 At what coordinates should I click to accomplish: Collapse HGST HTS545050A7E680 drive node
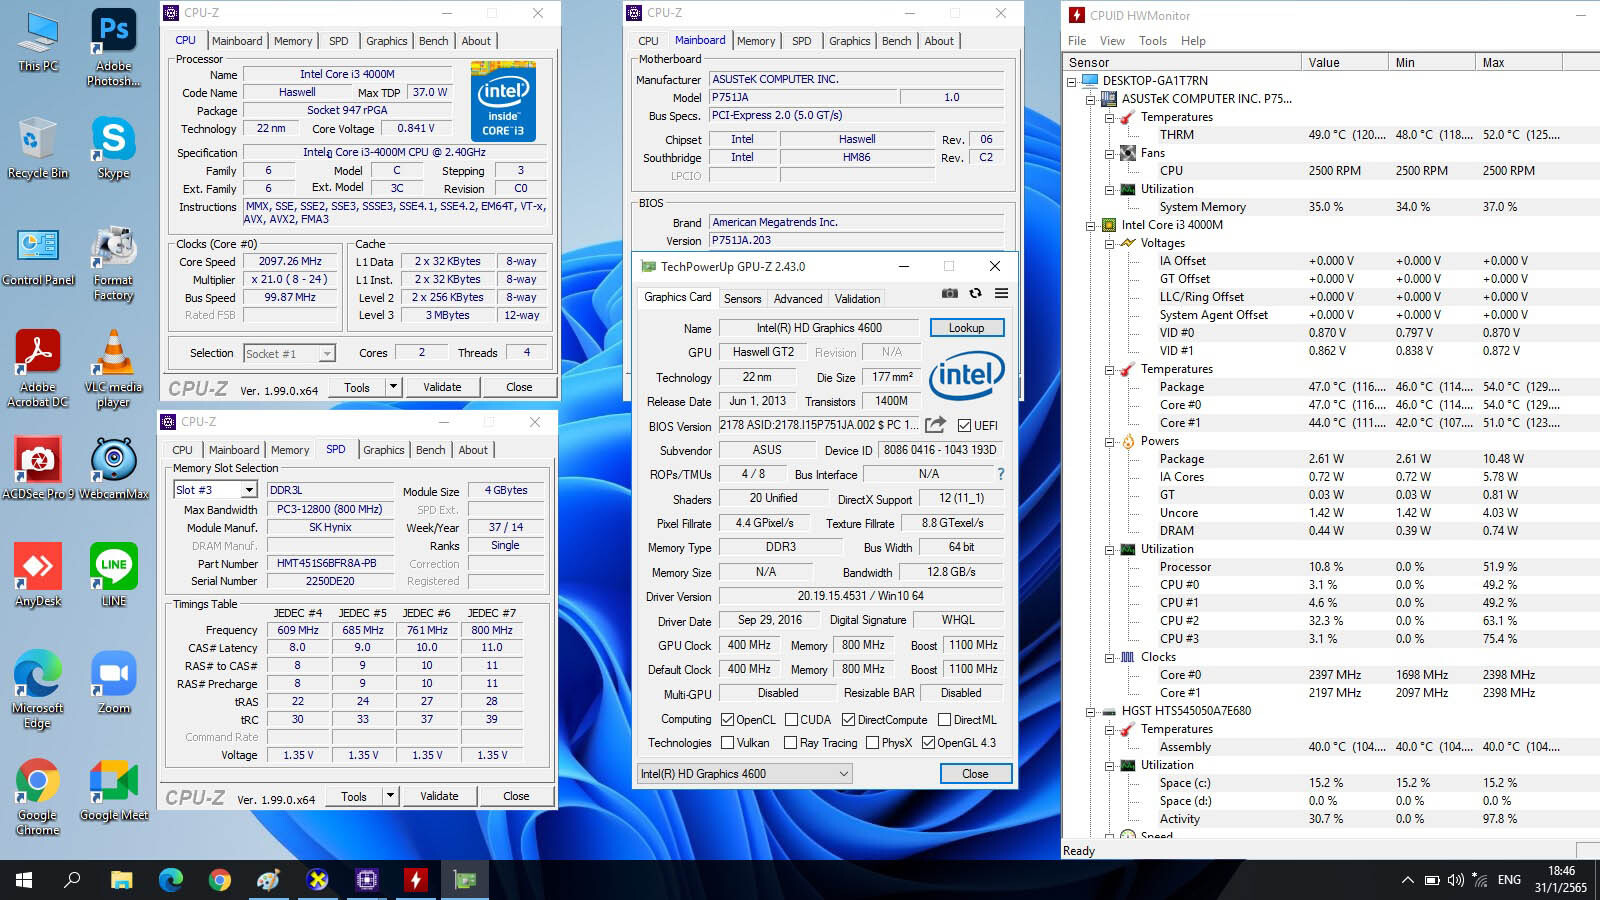pyautogui.click(x=1090, y=711)
